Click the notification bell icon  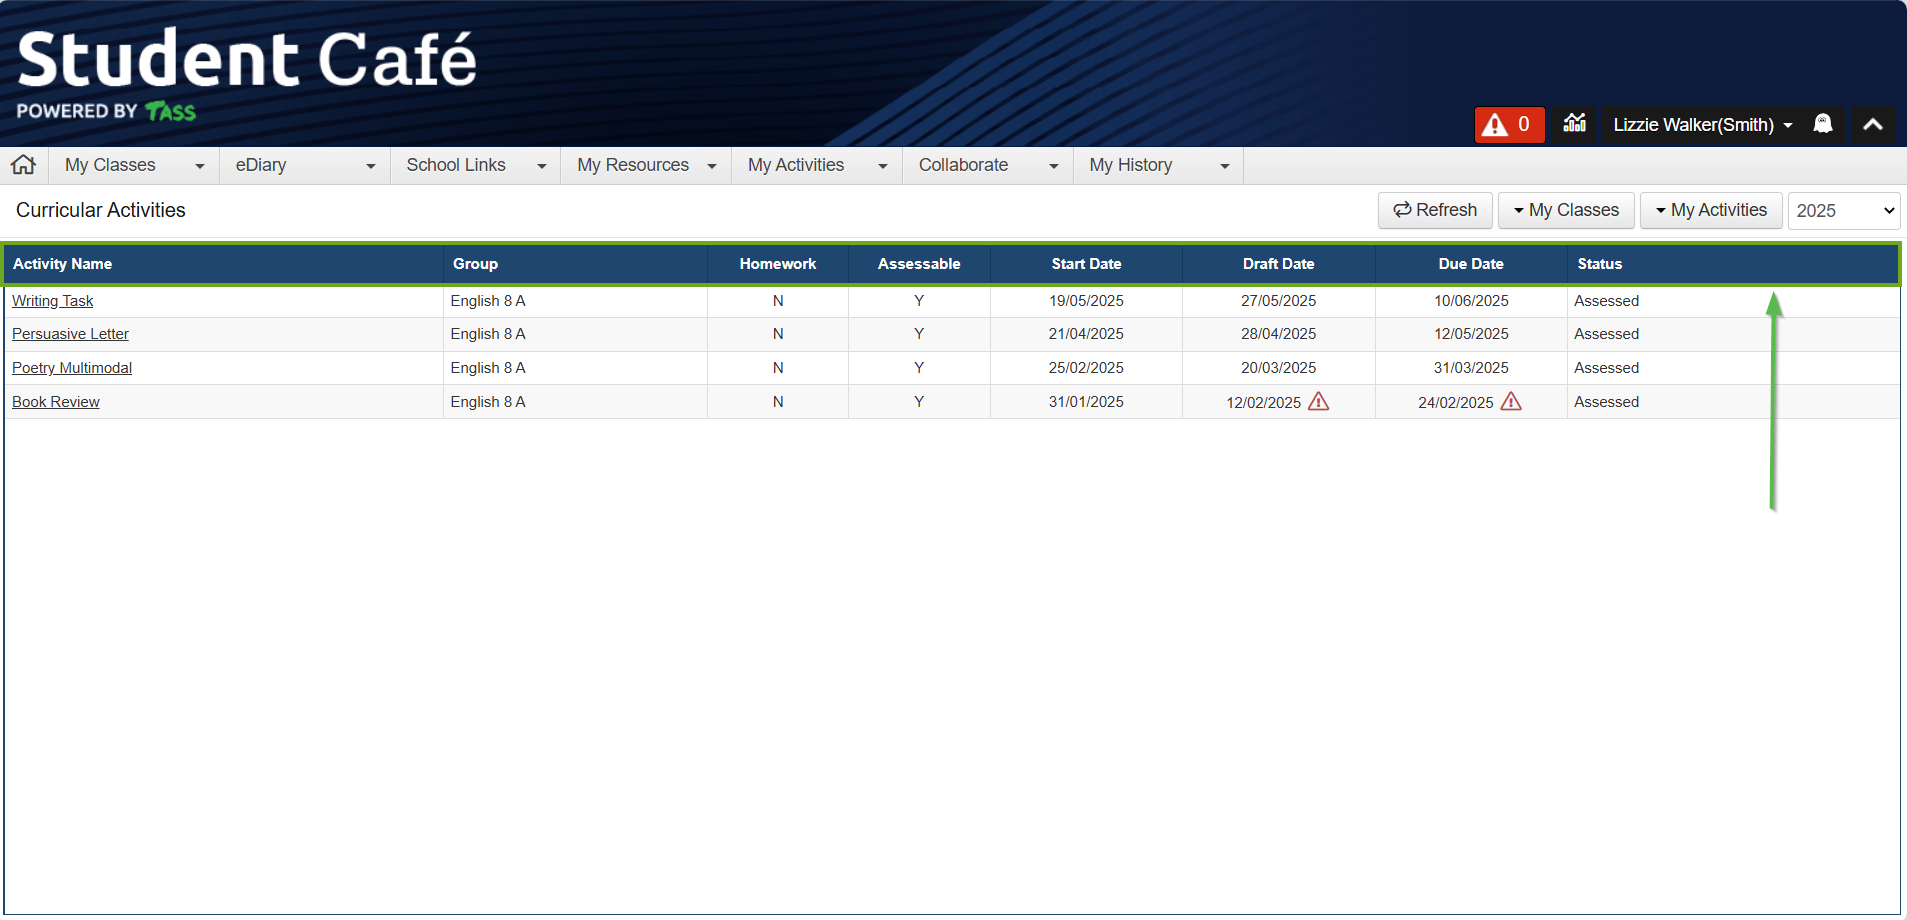[1822, 124]
